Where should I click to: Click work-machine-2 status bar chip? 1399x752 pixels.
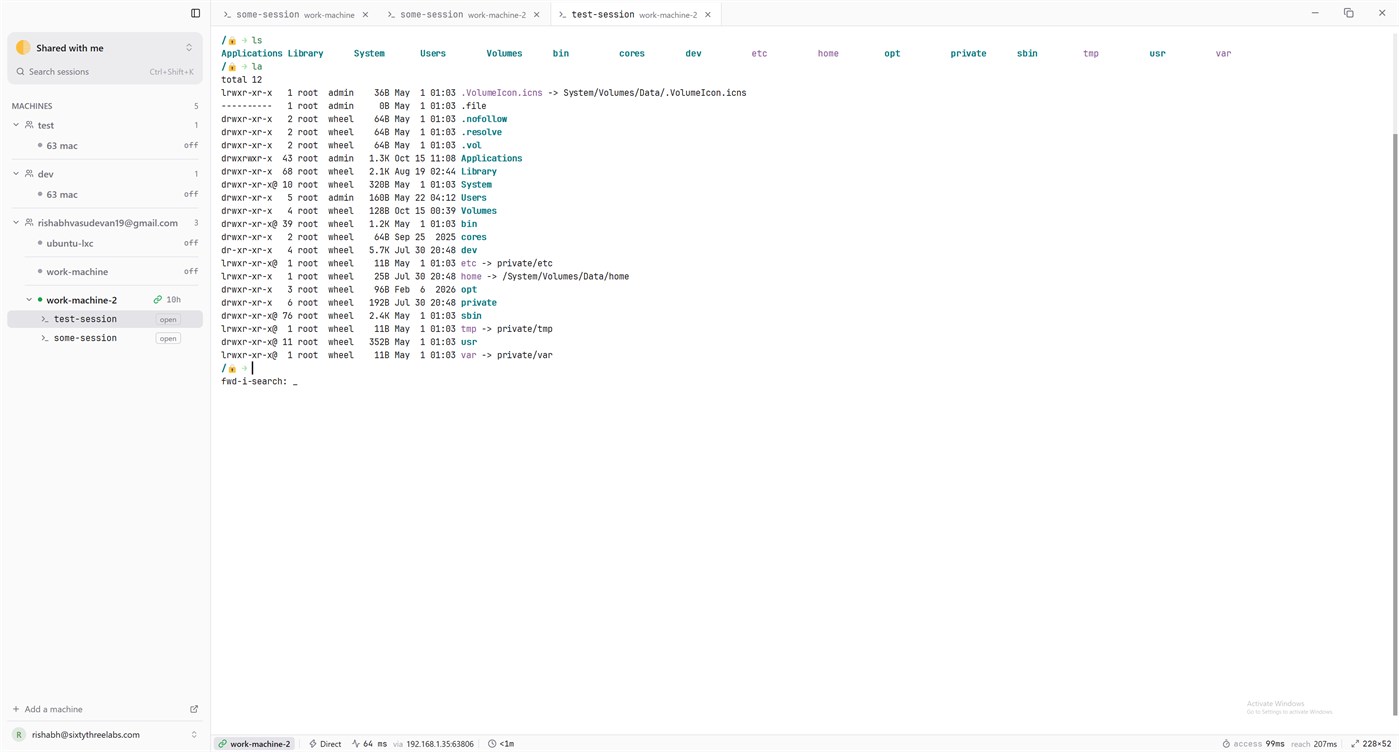pos(255,744)
